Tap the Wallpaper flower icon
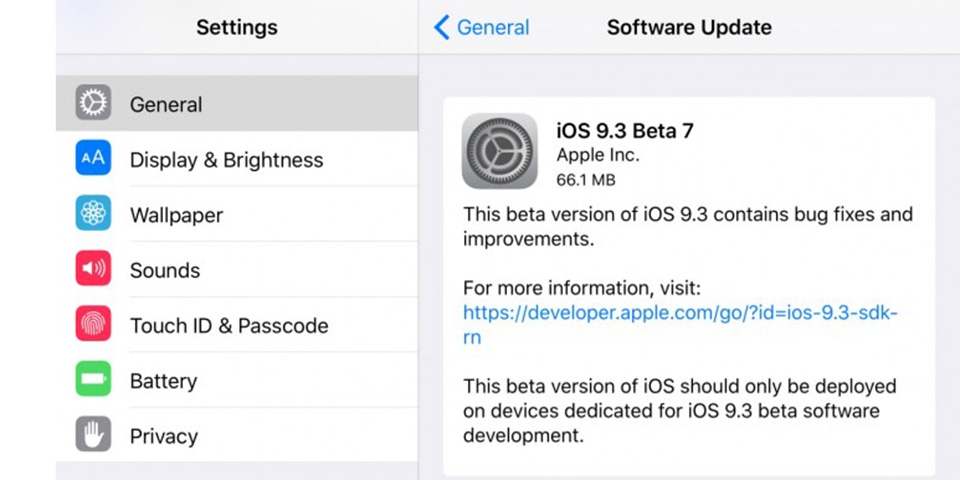 point(93,213)
